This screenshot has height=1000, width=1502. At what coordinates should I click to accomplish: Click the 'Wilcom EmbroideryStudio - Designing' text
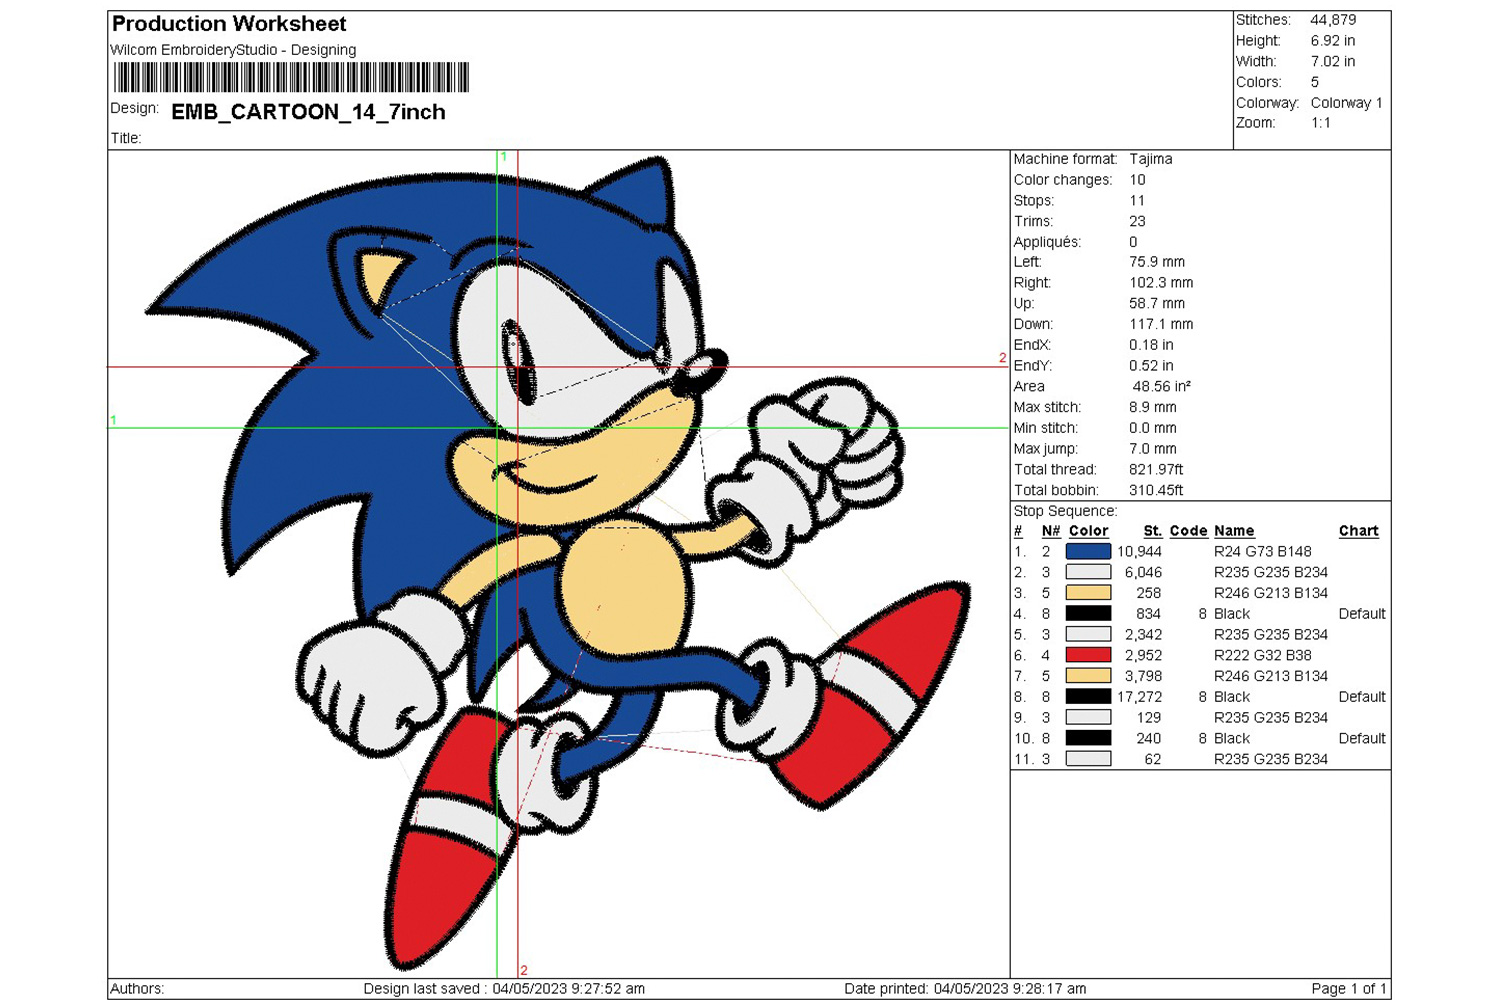click(233, 50)
